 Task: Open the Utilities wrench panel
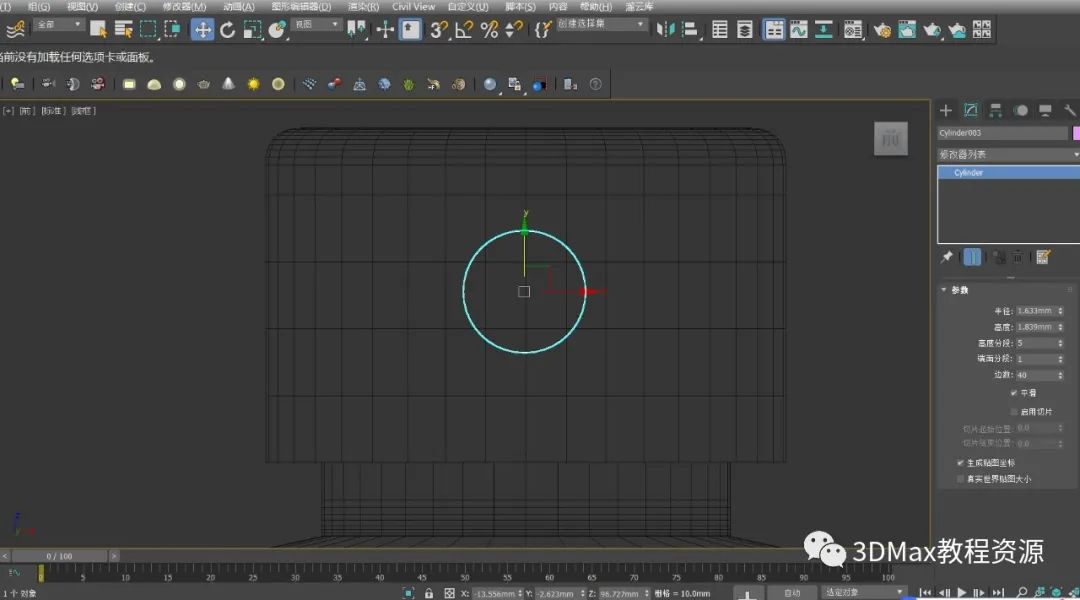coord(1069,110)
